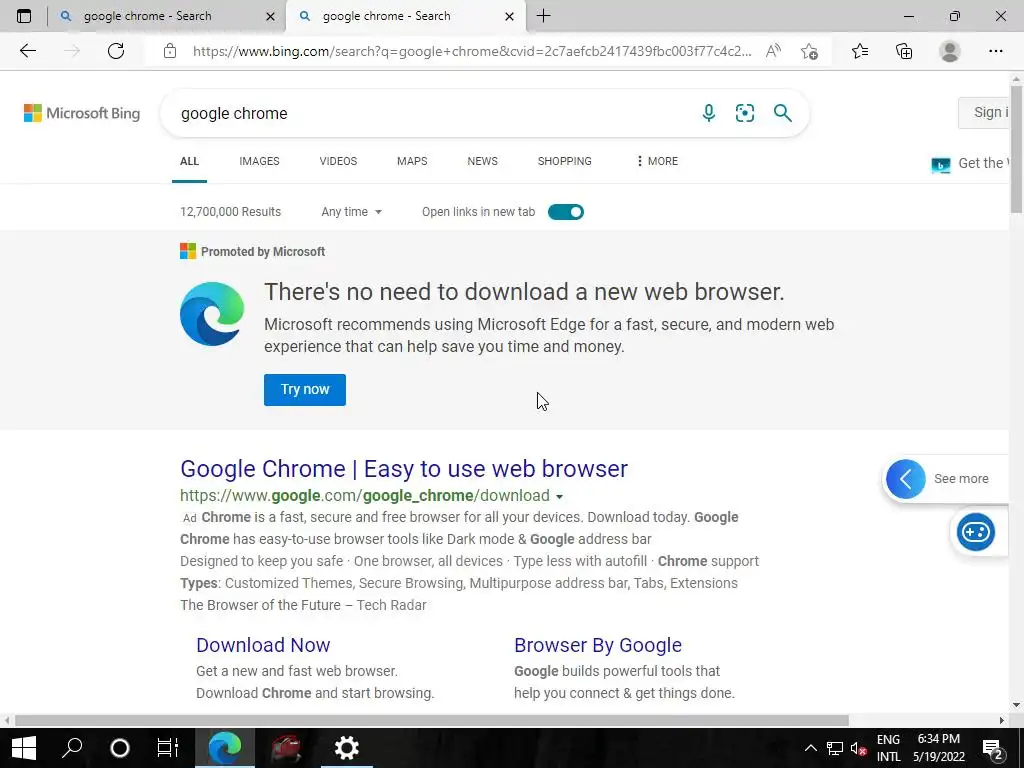Open the blue See more arrow button
1024x768 pixels.
[905, 479]
